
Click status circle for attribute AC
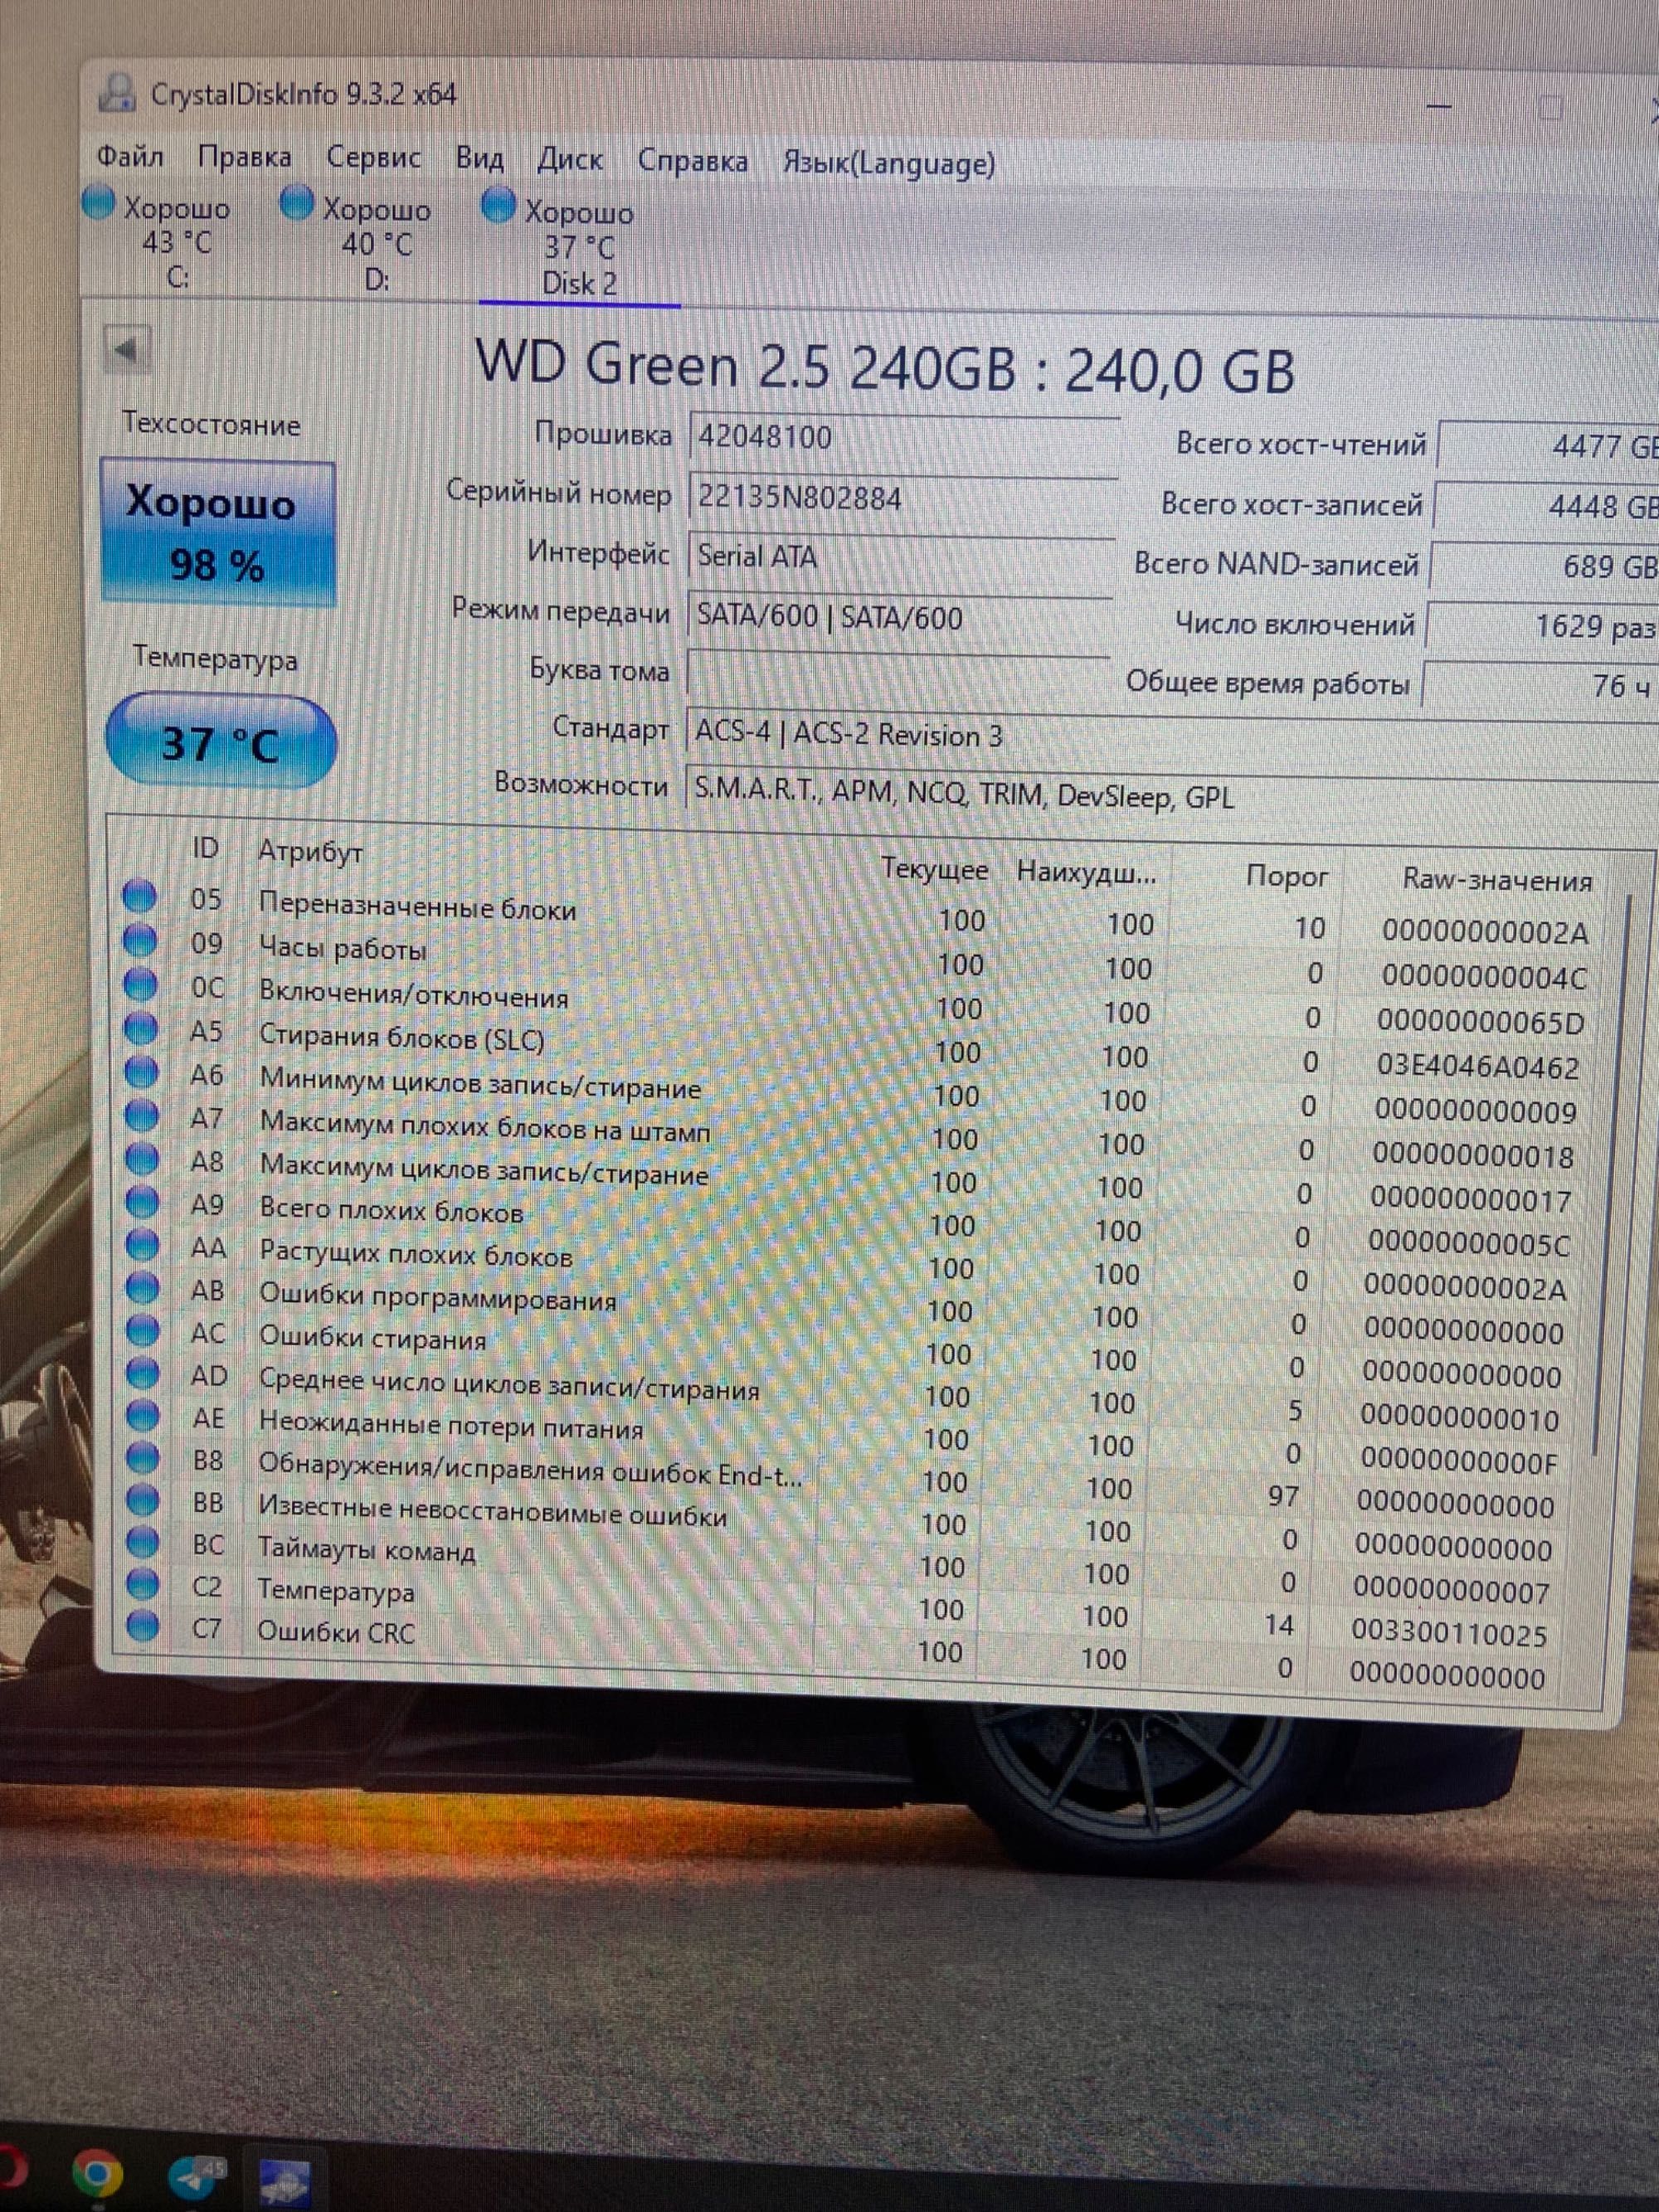(141, 1330)
